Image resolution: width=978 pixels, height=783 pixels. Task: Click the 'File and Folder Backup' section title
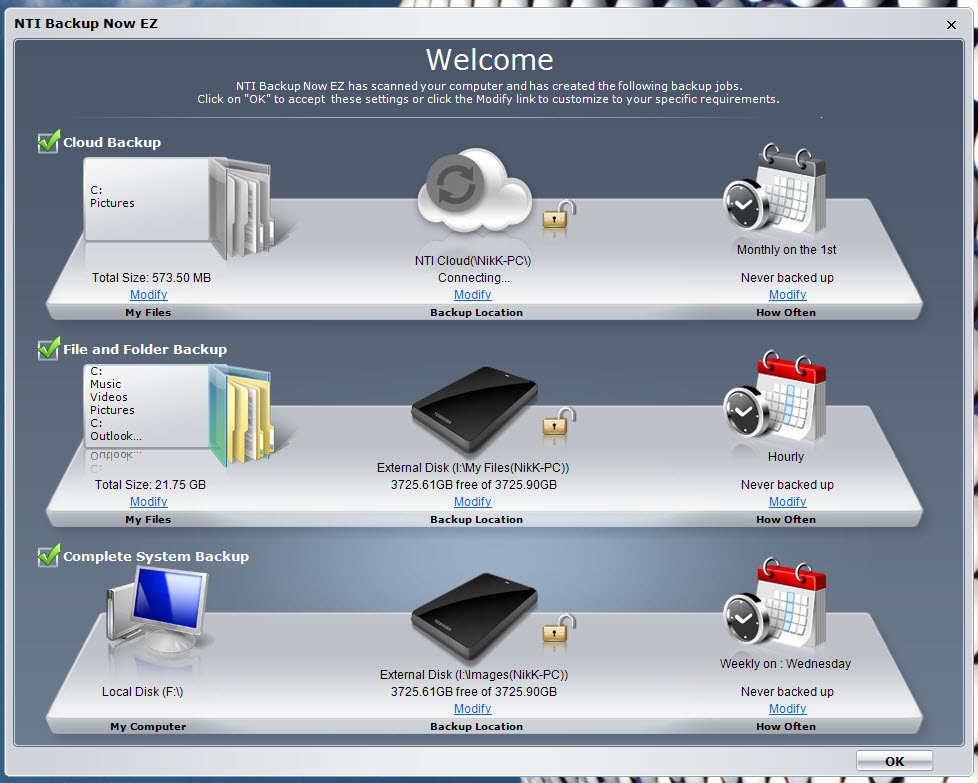click(x=145, y=349)
